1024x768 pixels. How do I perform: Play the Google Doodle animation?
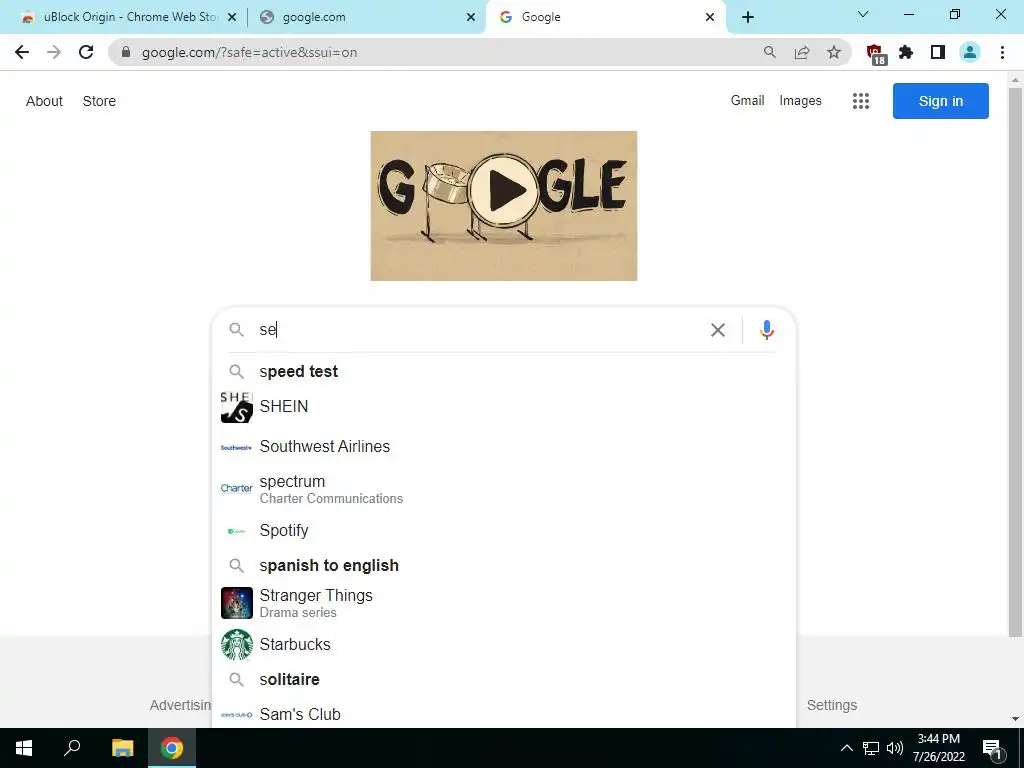coord(504,190)
